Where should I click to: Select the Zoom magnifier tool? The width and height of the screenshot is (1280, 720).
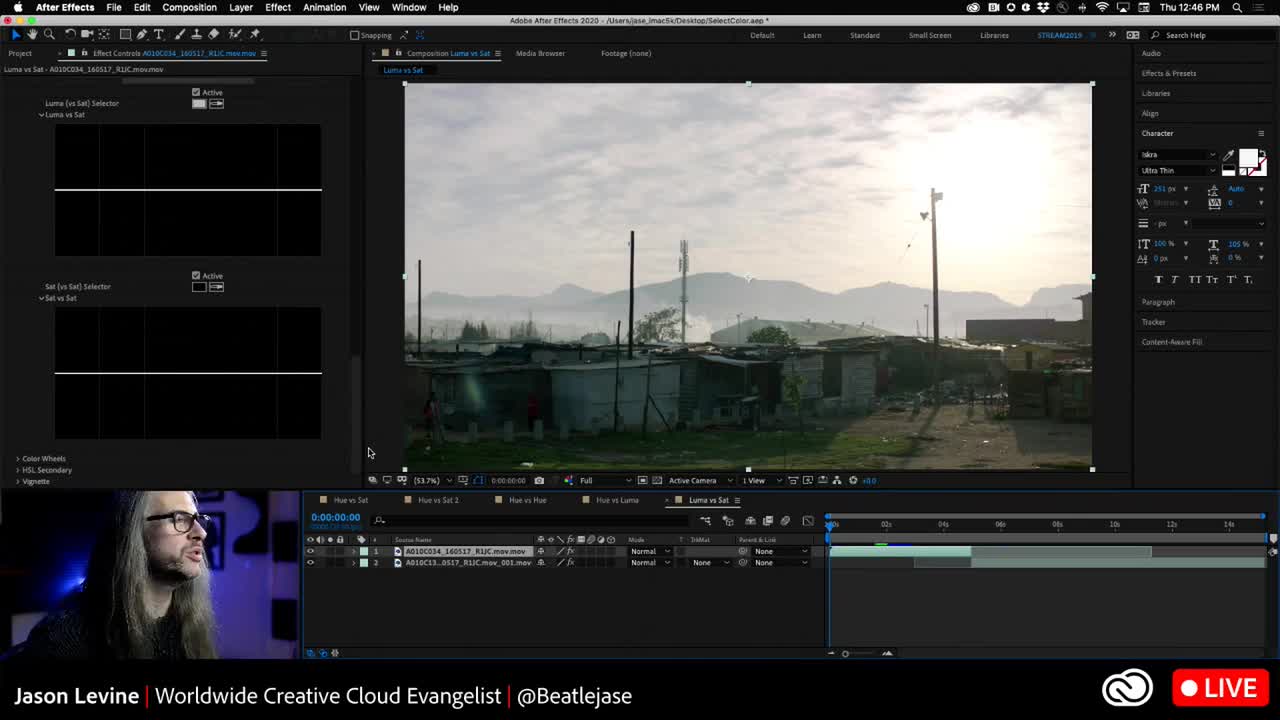[49, 35]
